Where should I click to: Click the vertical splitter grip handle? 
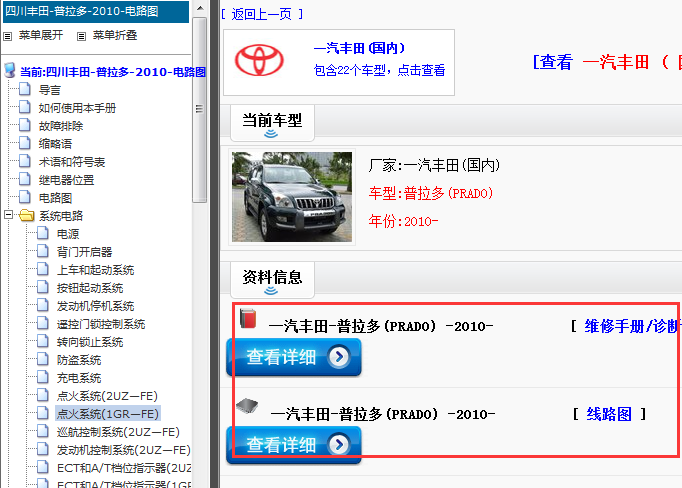click(x=200, y=109)
